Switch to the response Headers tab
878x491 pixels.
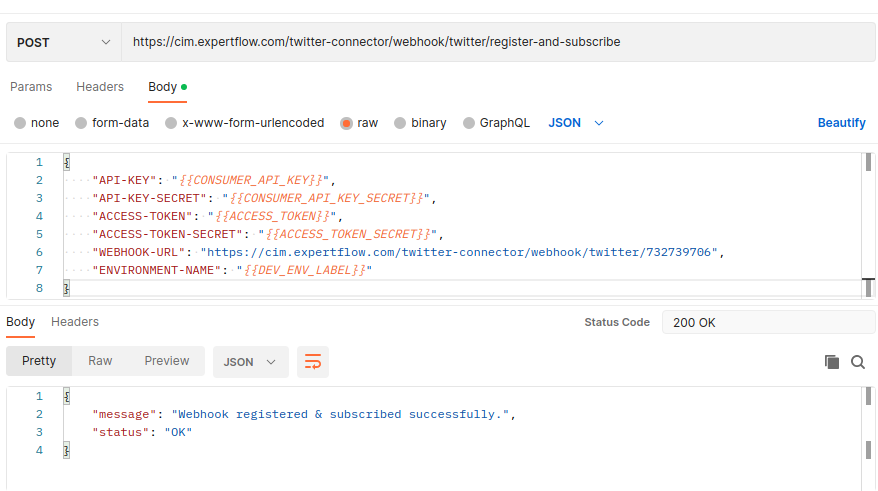(x=75, y=322)
